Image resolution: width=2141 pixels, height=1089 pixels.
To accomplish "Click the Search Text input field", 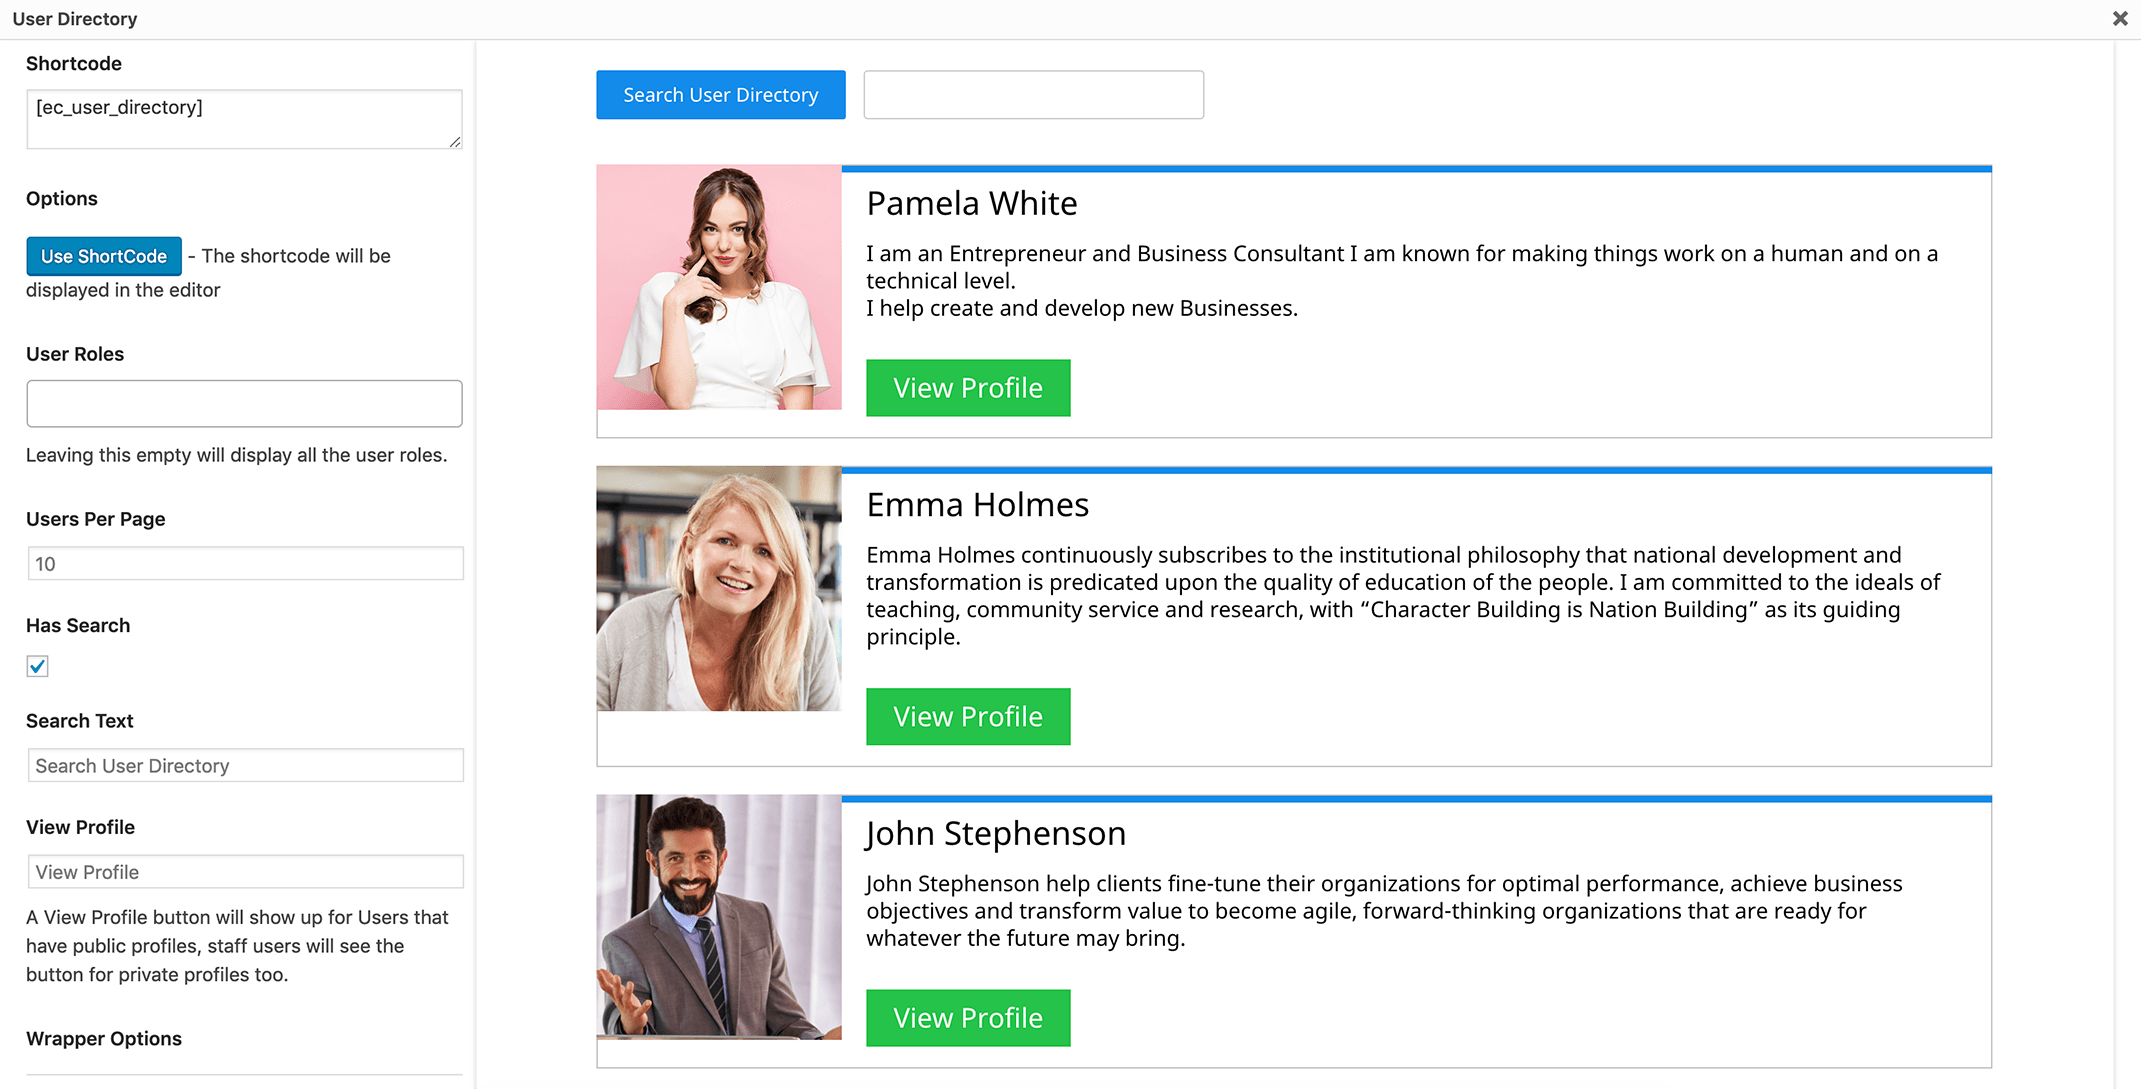I will 245,766.
